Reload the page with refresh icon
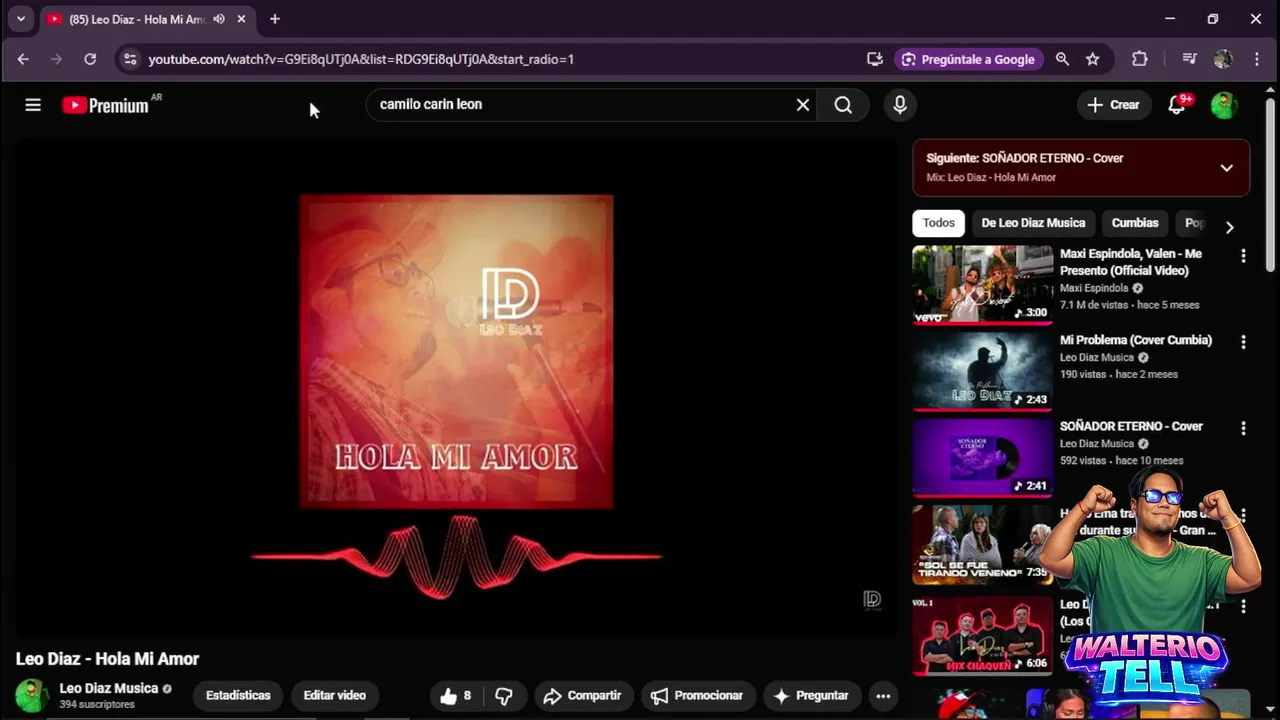This screenshot has height=720, width=1280. point(90,59)
